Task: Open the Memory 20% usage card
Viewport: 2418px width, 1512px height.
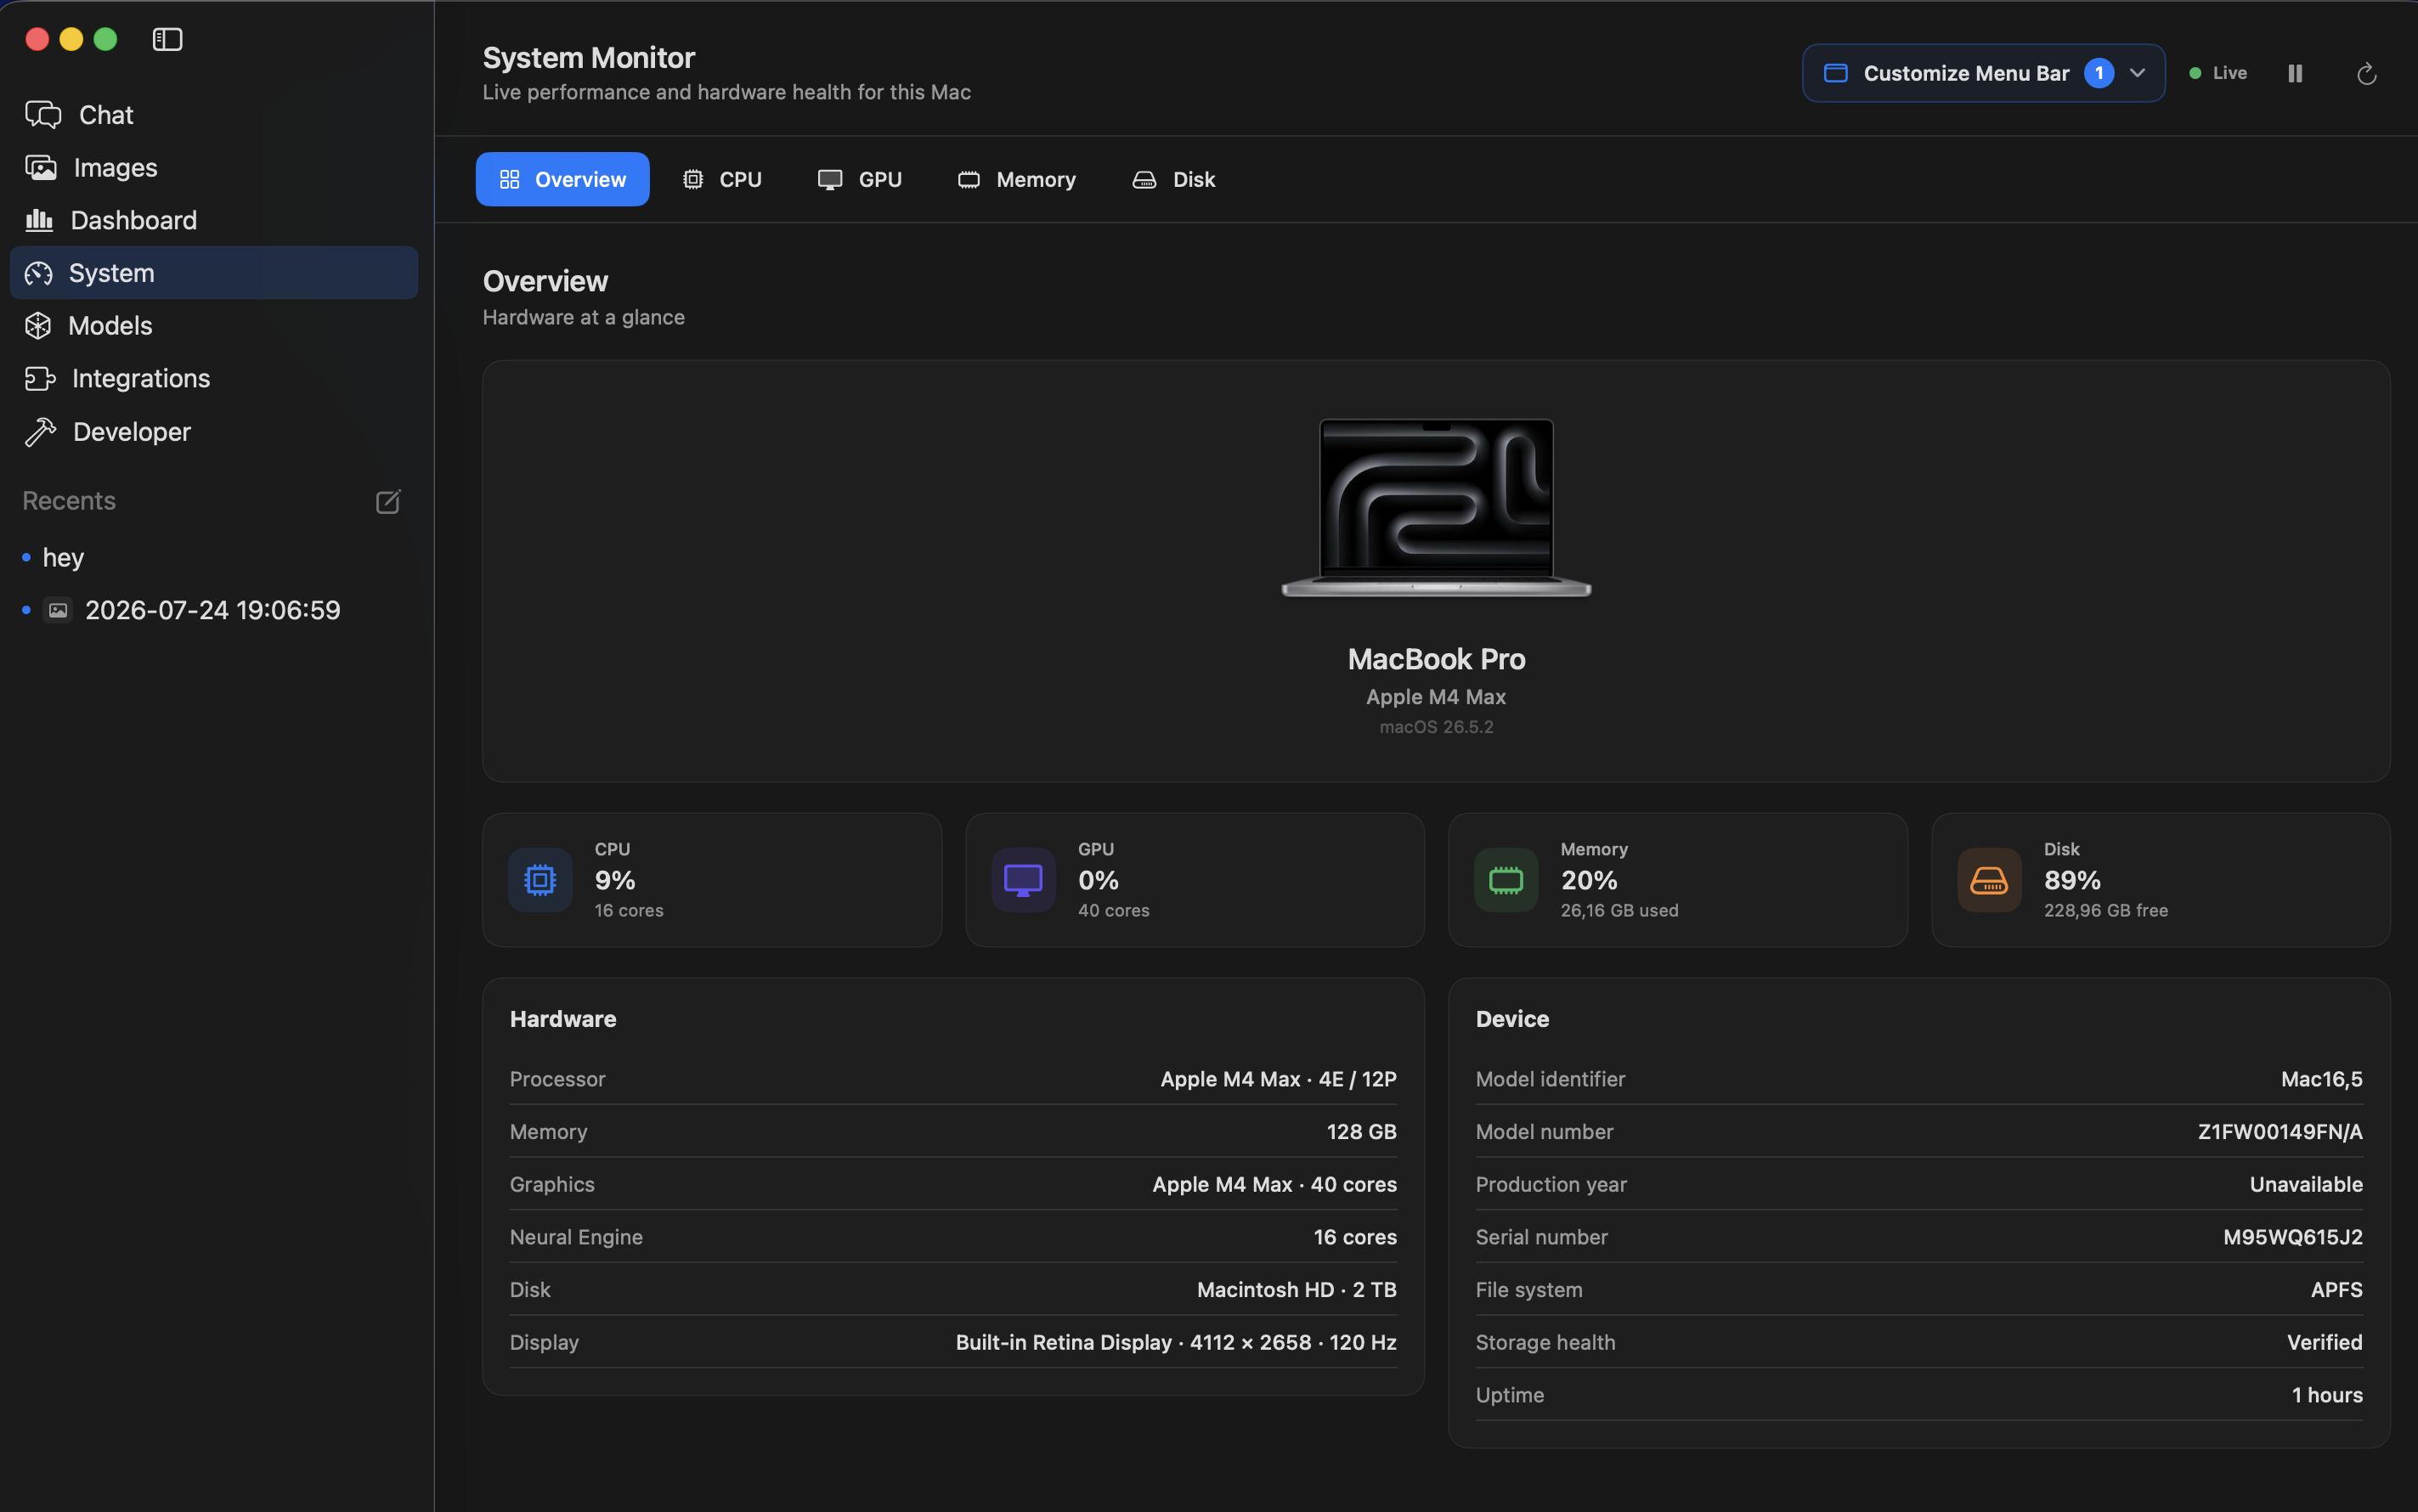Action: [1678, 880]
